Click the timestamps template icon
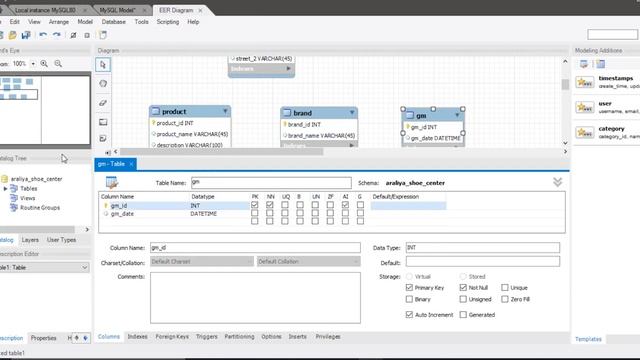 (x=584, y=82)
